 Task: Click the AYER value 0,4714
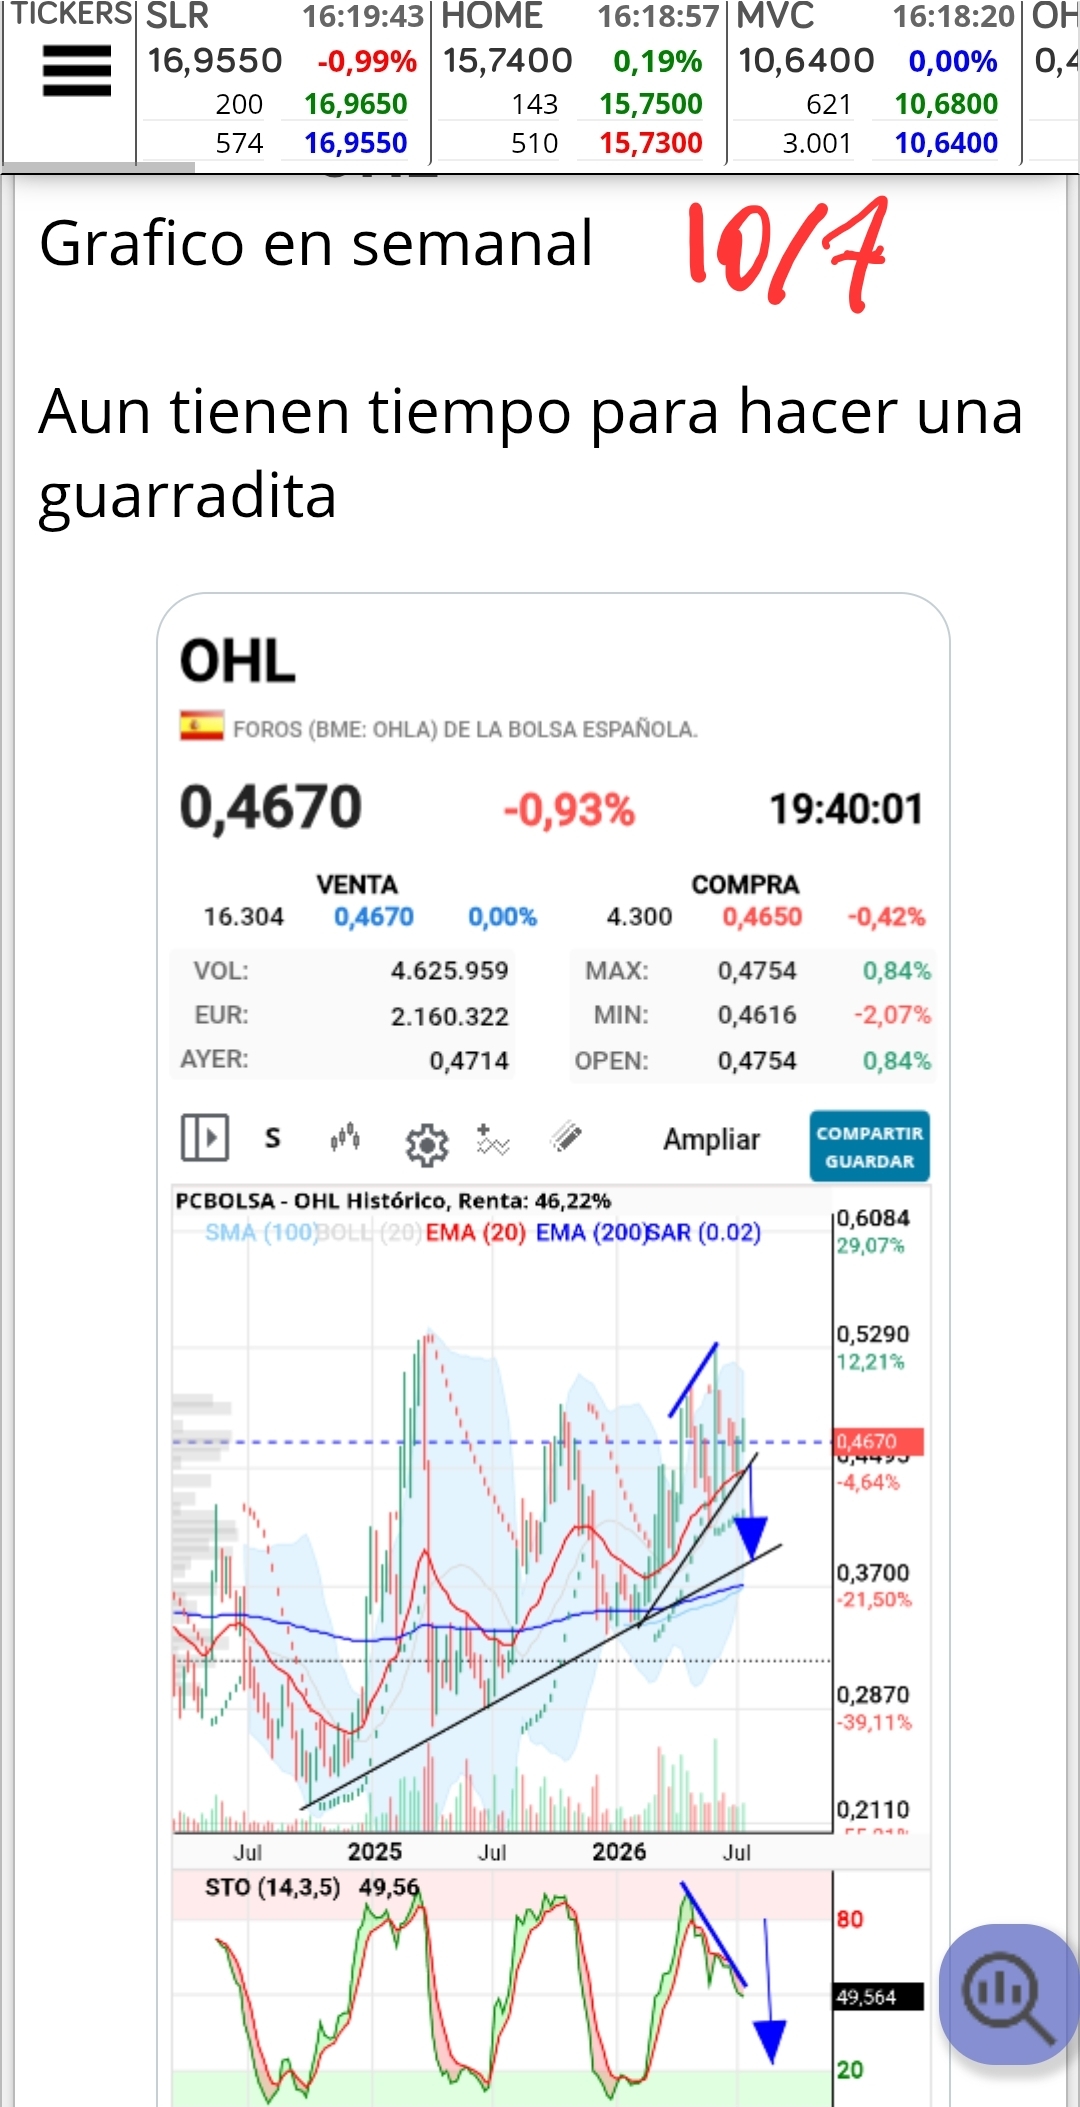pyautogui.click(x=469, y=1060)
